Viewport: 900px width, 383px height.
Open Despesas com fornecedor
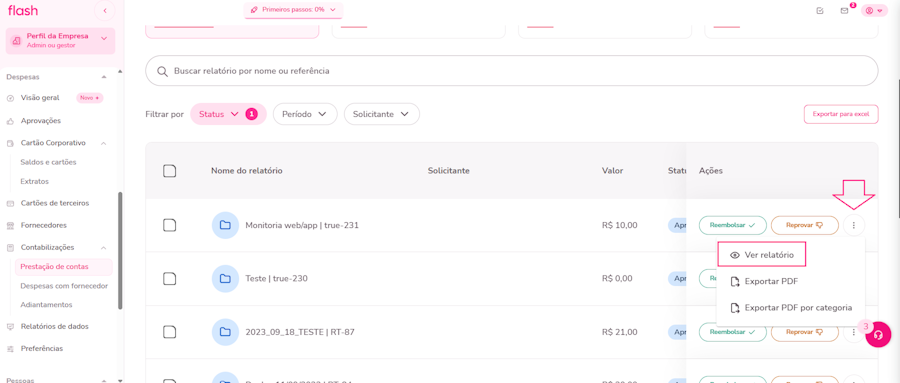[64, 286]
